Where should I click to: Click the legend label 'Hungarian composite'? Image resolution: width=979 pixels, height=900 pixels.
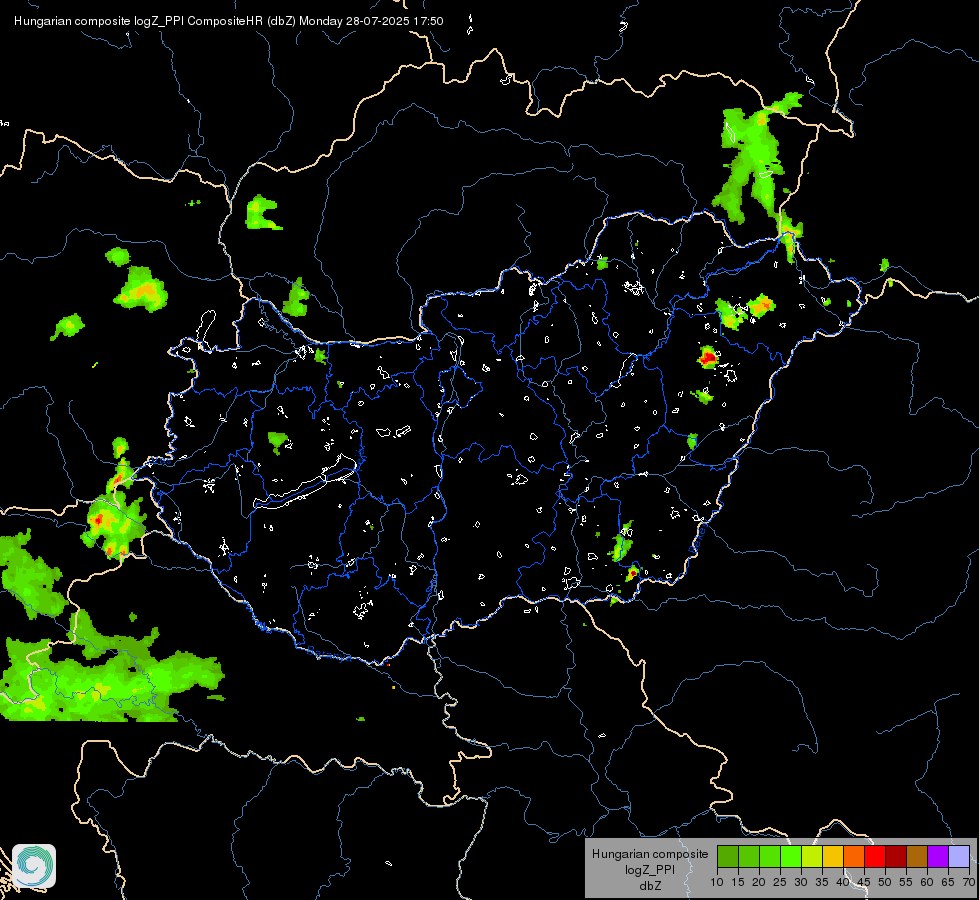[650, 854]
